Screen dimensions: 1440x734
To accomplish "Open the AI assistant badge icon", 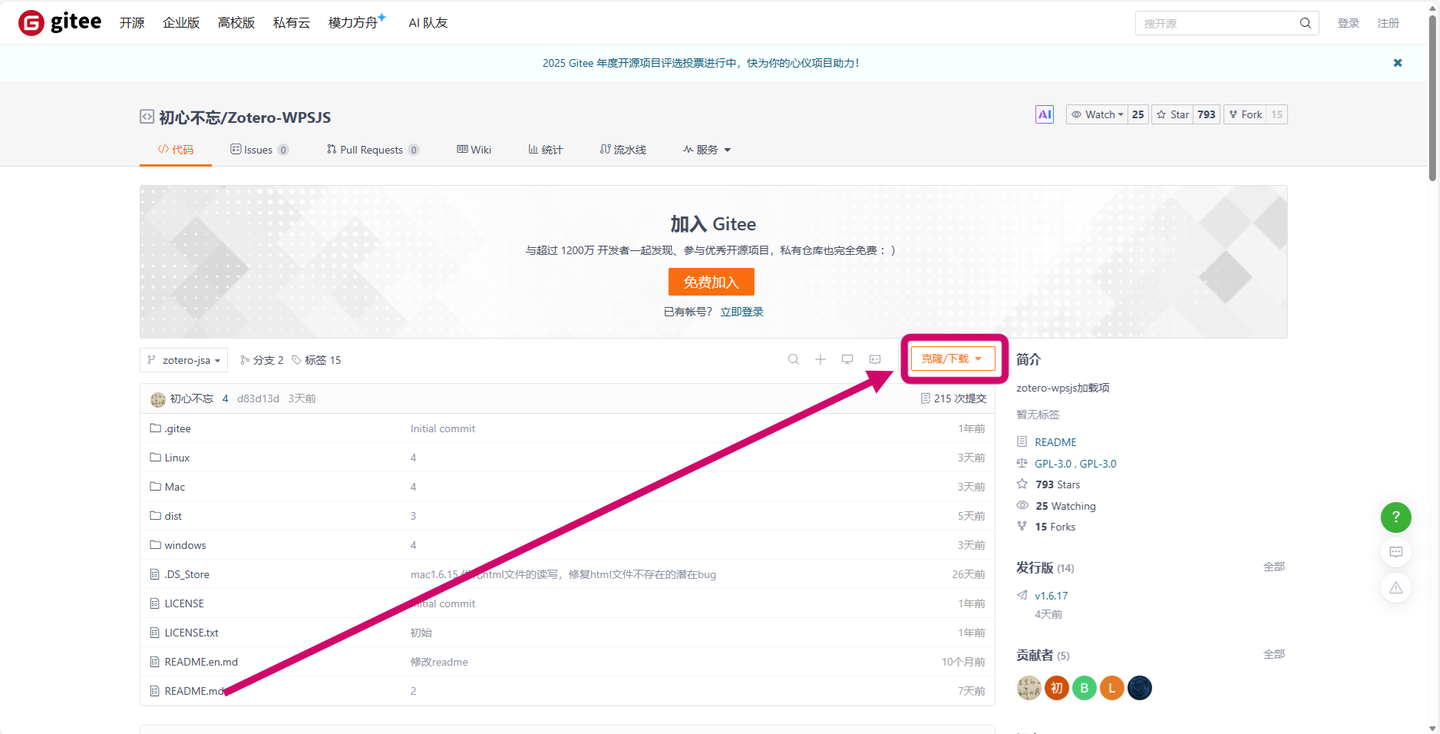I will click(1044, 115).
